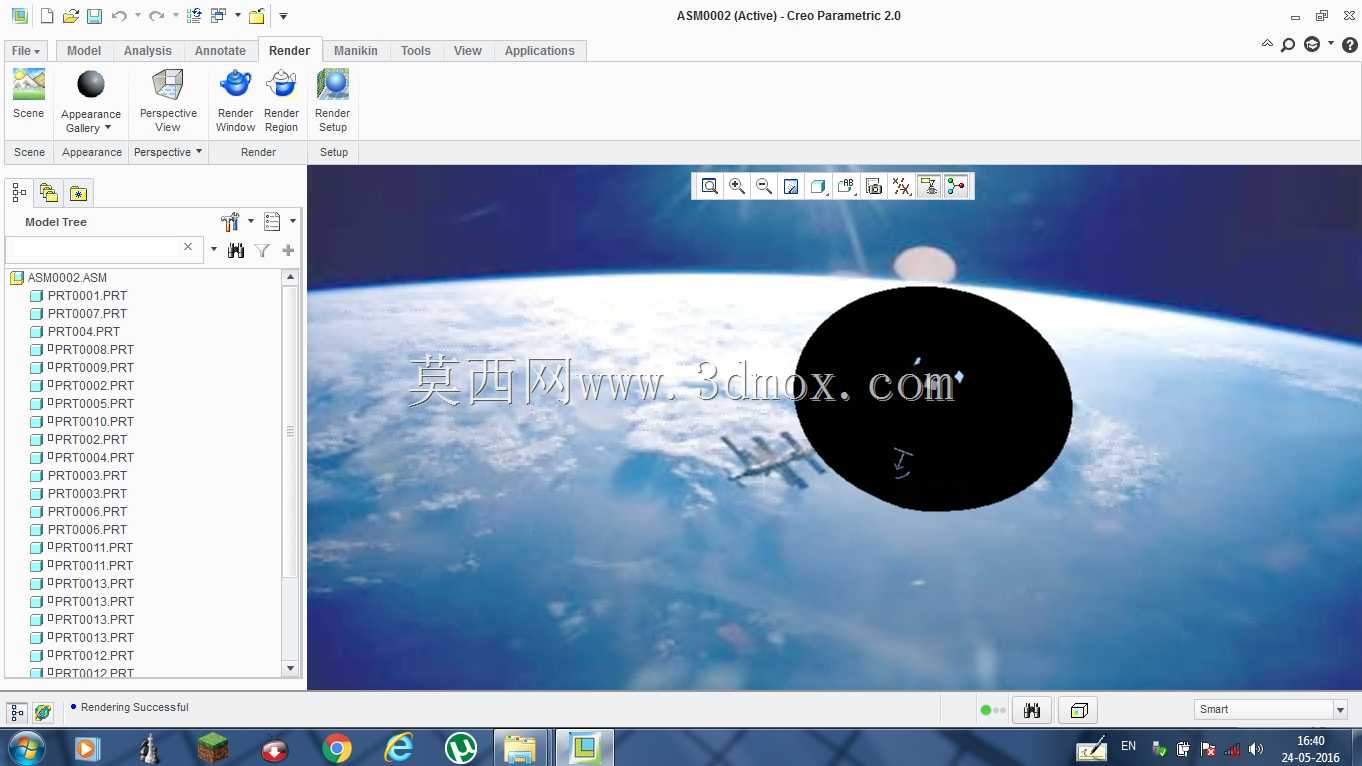1362x766 pixels.
Task: Click the plus icon beside the filter
Action: point(288,251)
